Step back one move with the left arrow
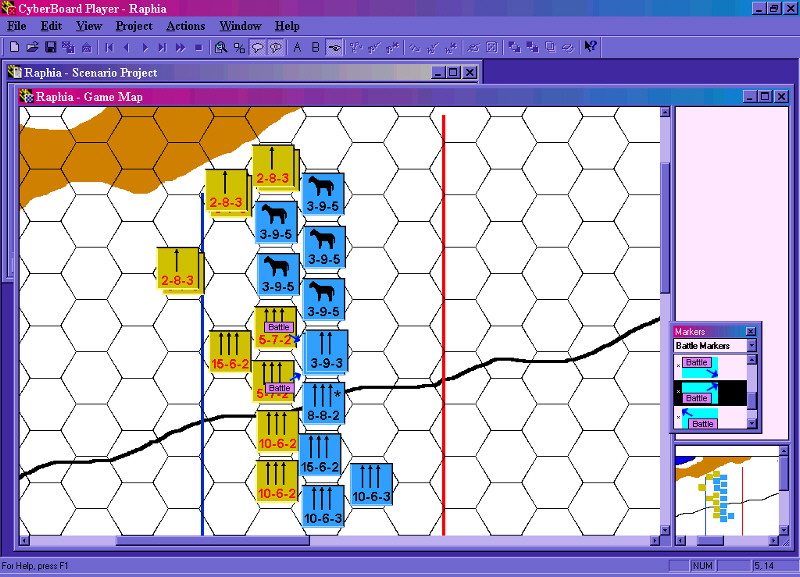This screenshot has width=800, height=577. point(127,47)
